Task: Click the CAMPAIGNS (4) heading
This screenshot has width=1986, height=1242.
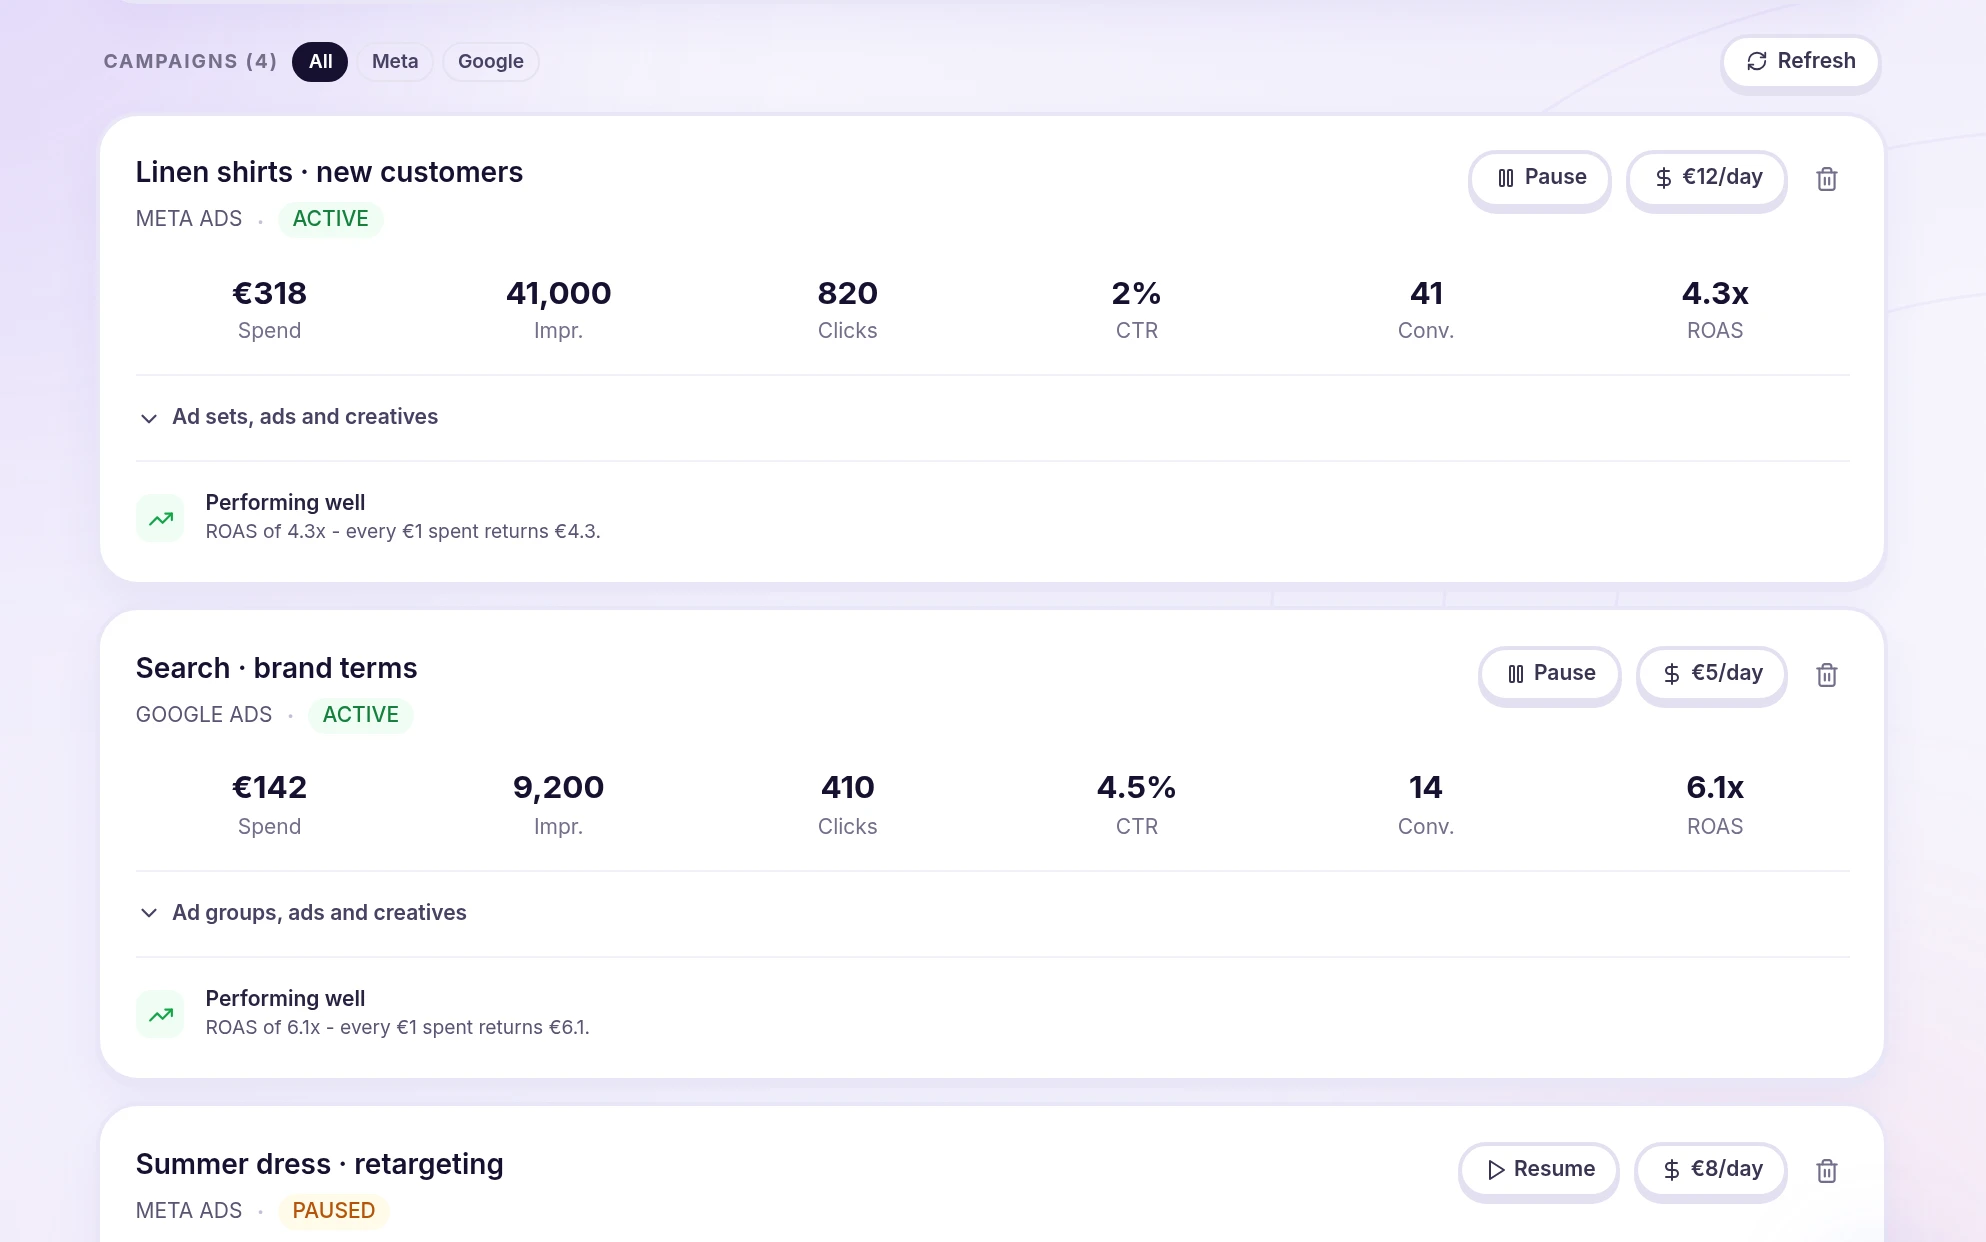Action: (190, 62)
